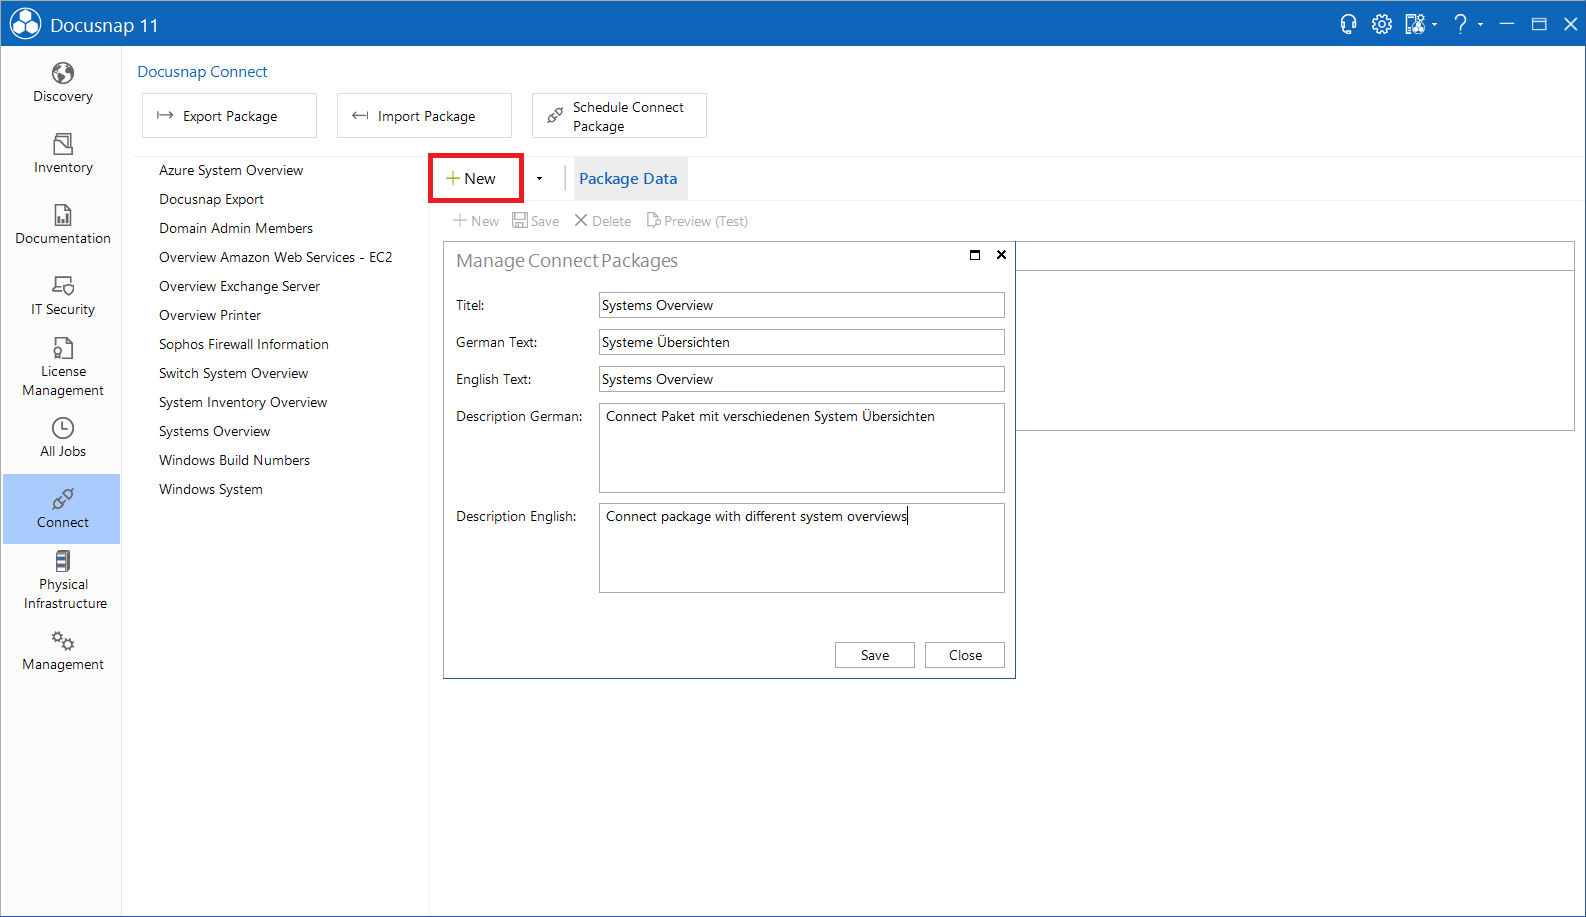Click the Description English text area
Screen dimensions: 1586x917
802,548
